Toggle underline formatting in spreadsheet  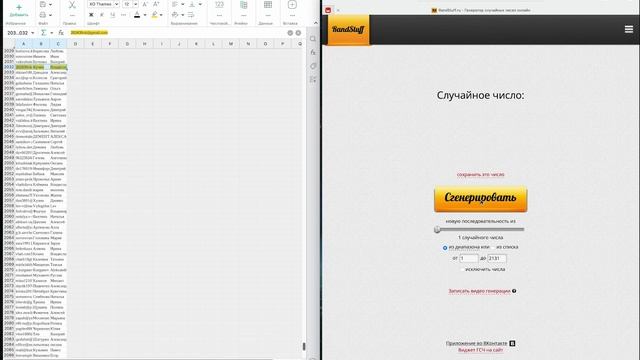pos(112,15)
